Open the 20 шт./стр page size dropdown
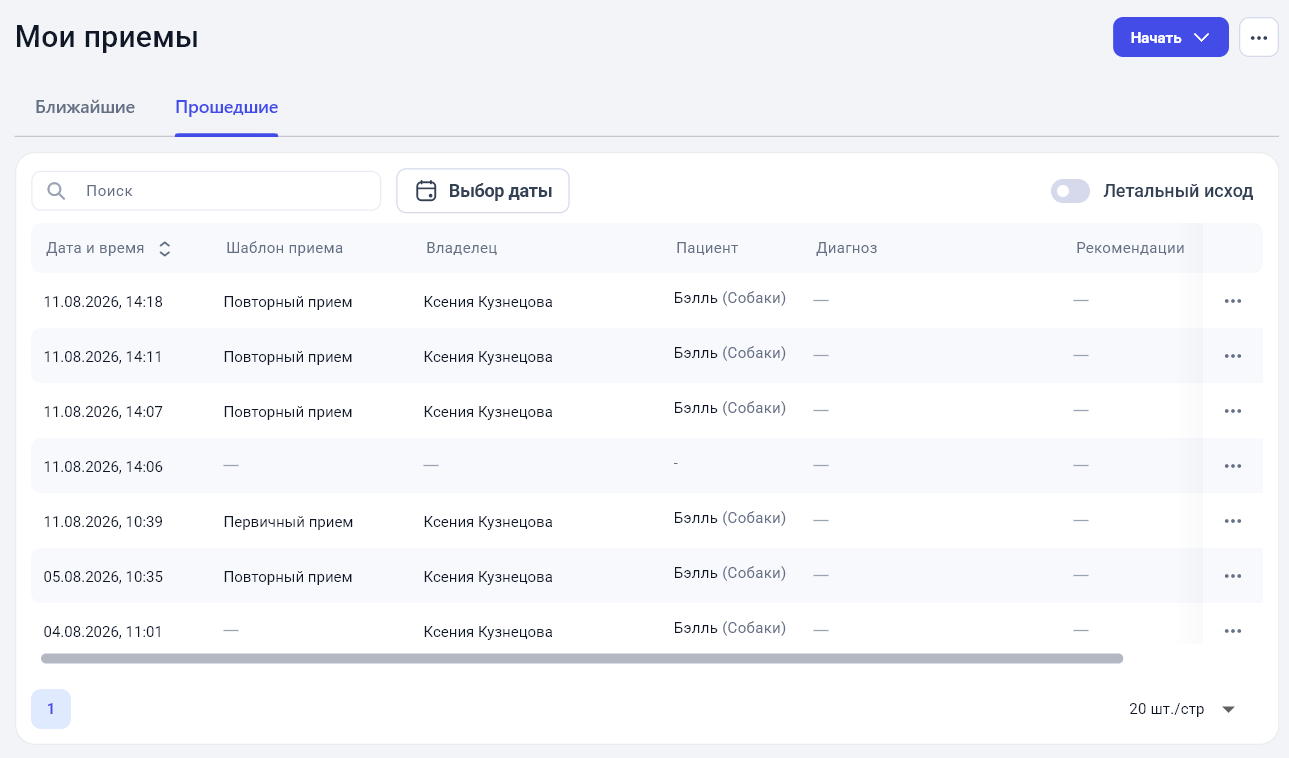The width and height of the screenshot is (1289, 758). click(x=1183, y=709)
